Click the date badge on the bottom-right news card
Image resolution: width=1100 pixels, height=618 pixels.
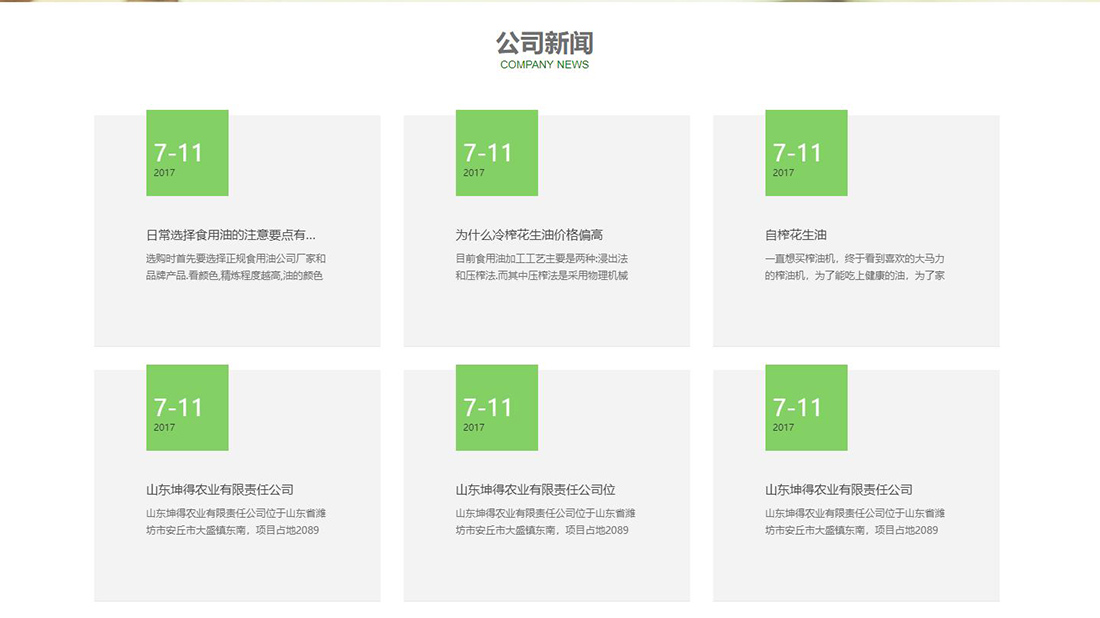(807, 407)
